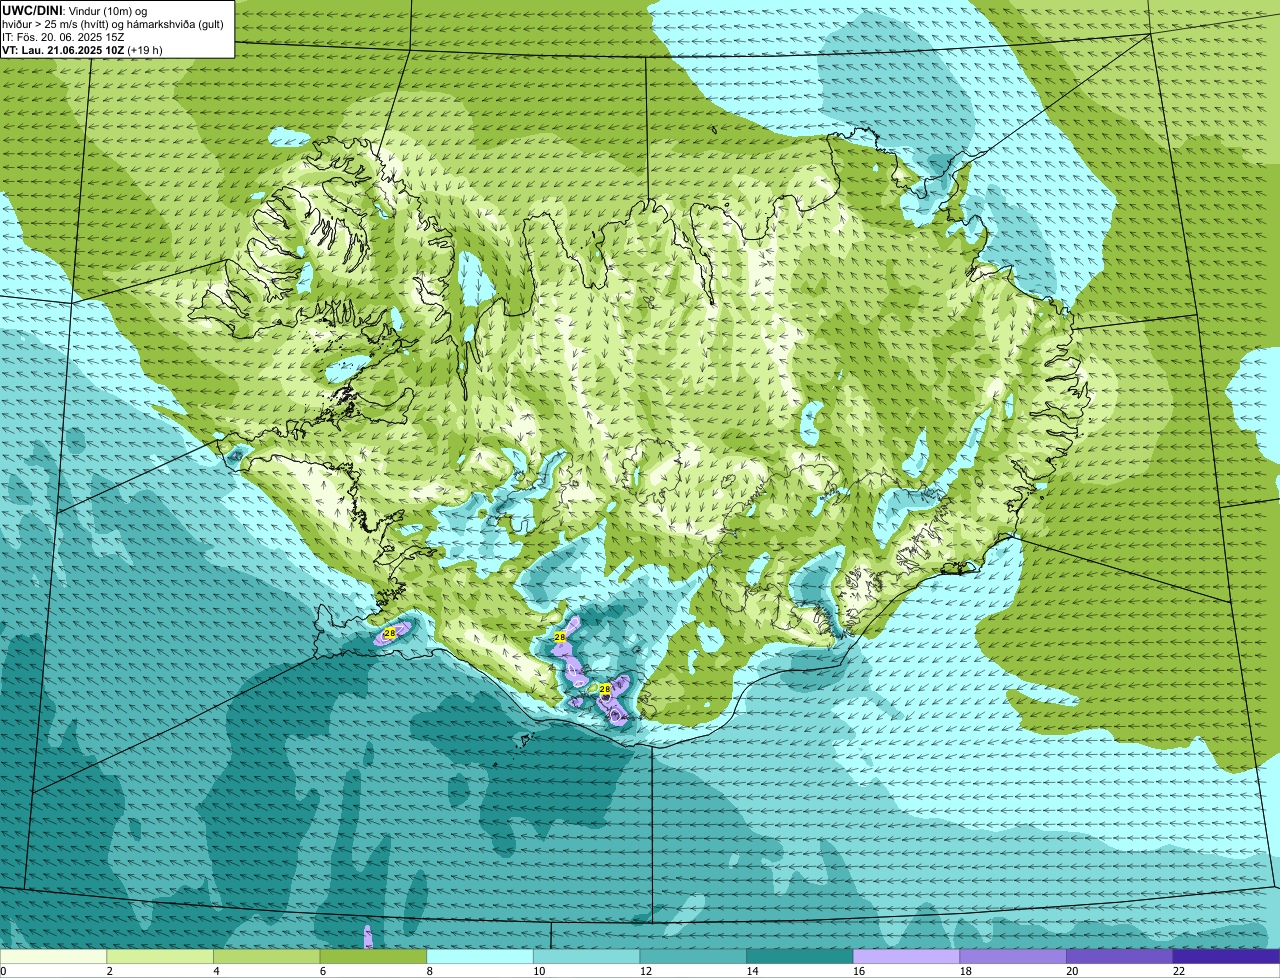
Task: Click the legend scale value 14
Action: [752, 971]
